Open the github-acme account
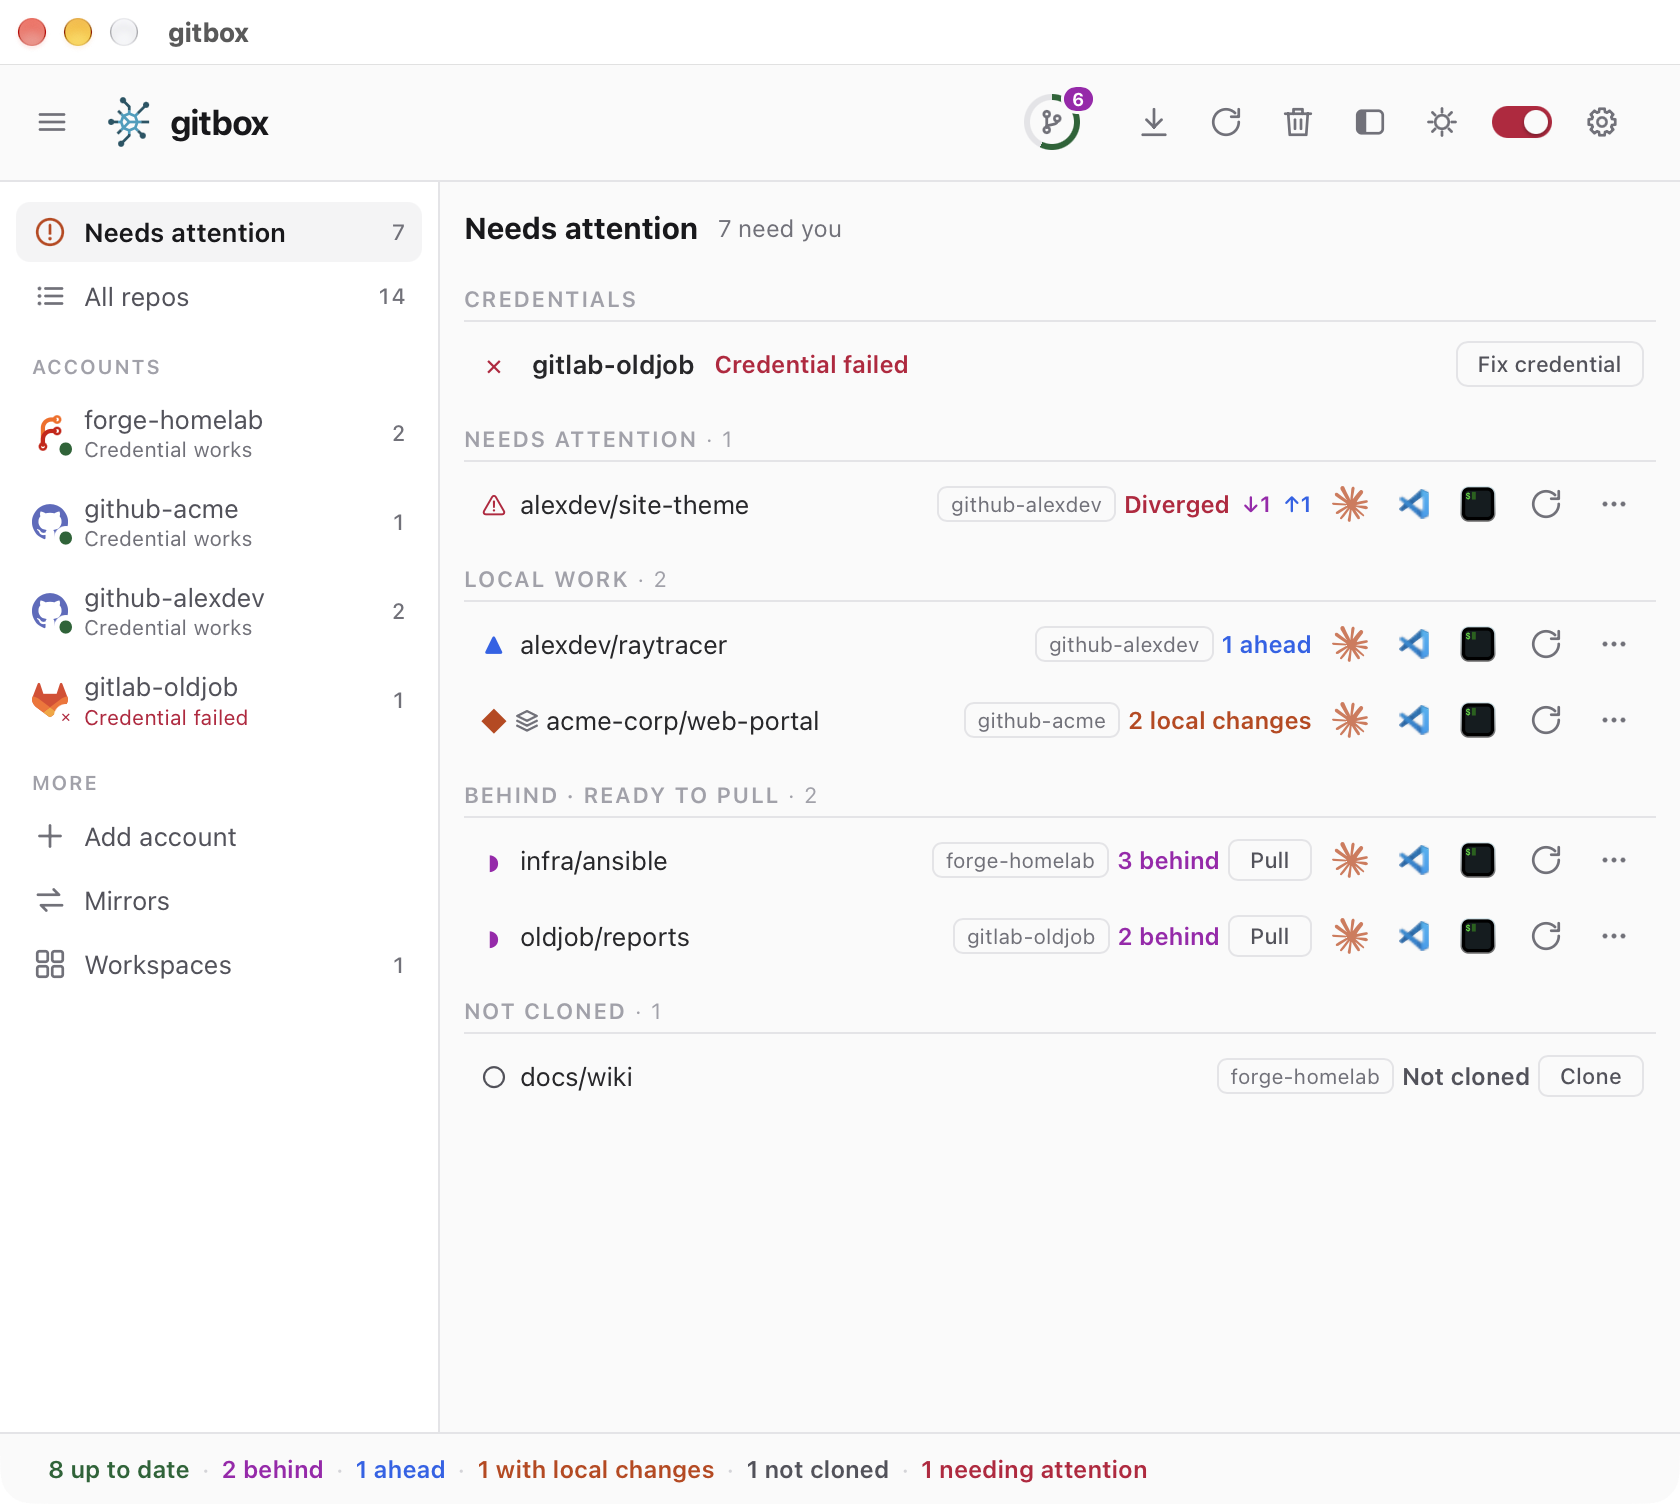The height and width of the screenshot is (1504, 1680). 219,523
